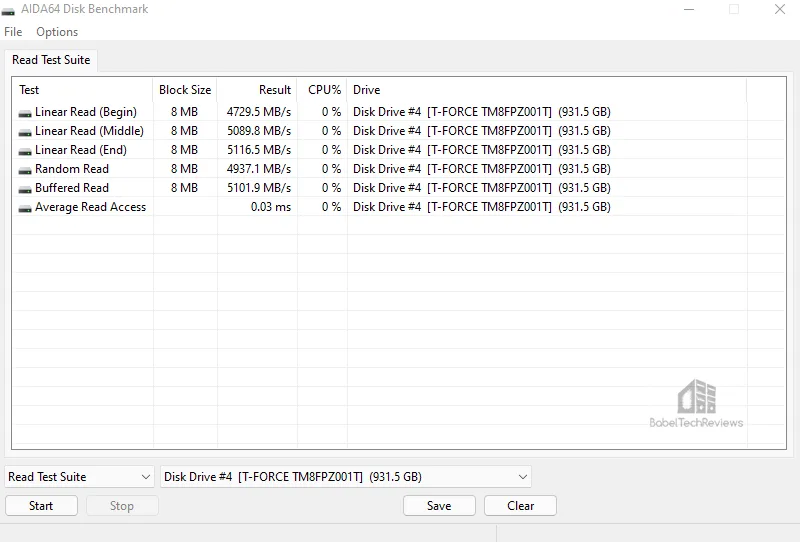
Task: Click the drive icon beside Linear Read (End)
Action: click(x=24, y=151)
